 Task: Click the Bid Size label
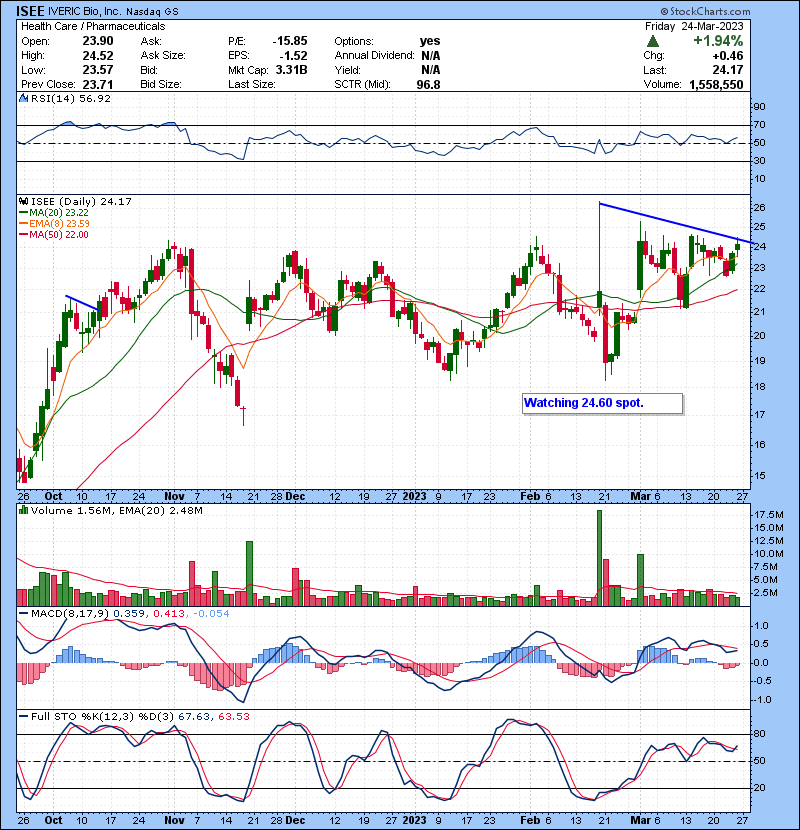click(160, 84)
